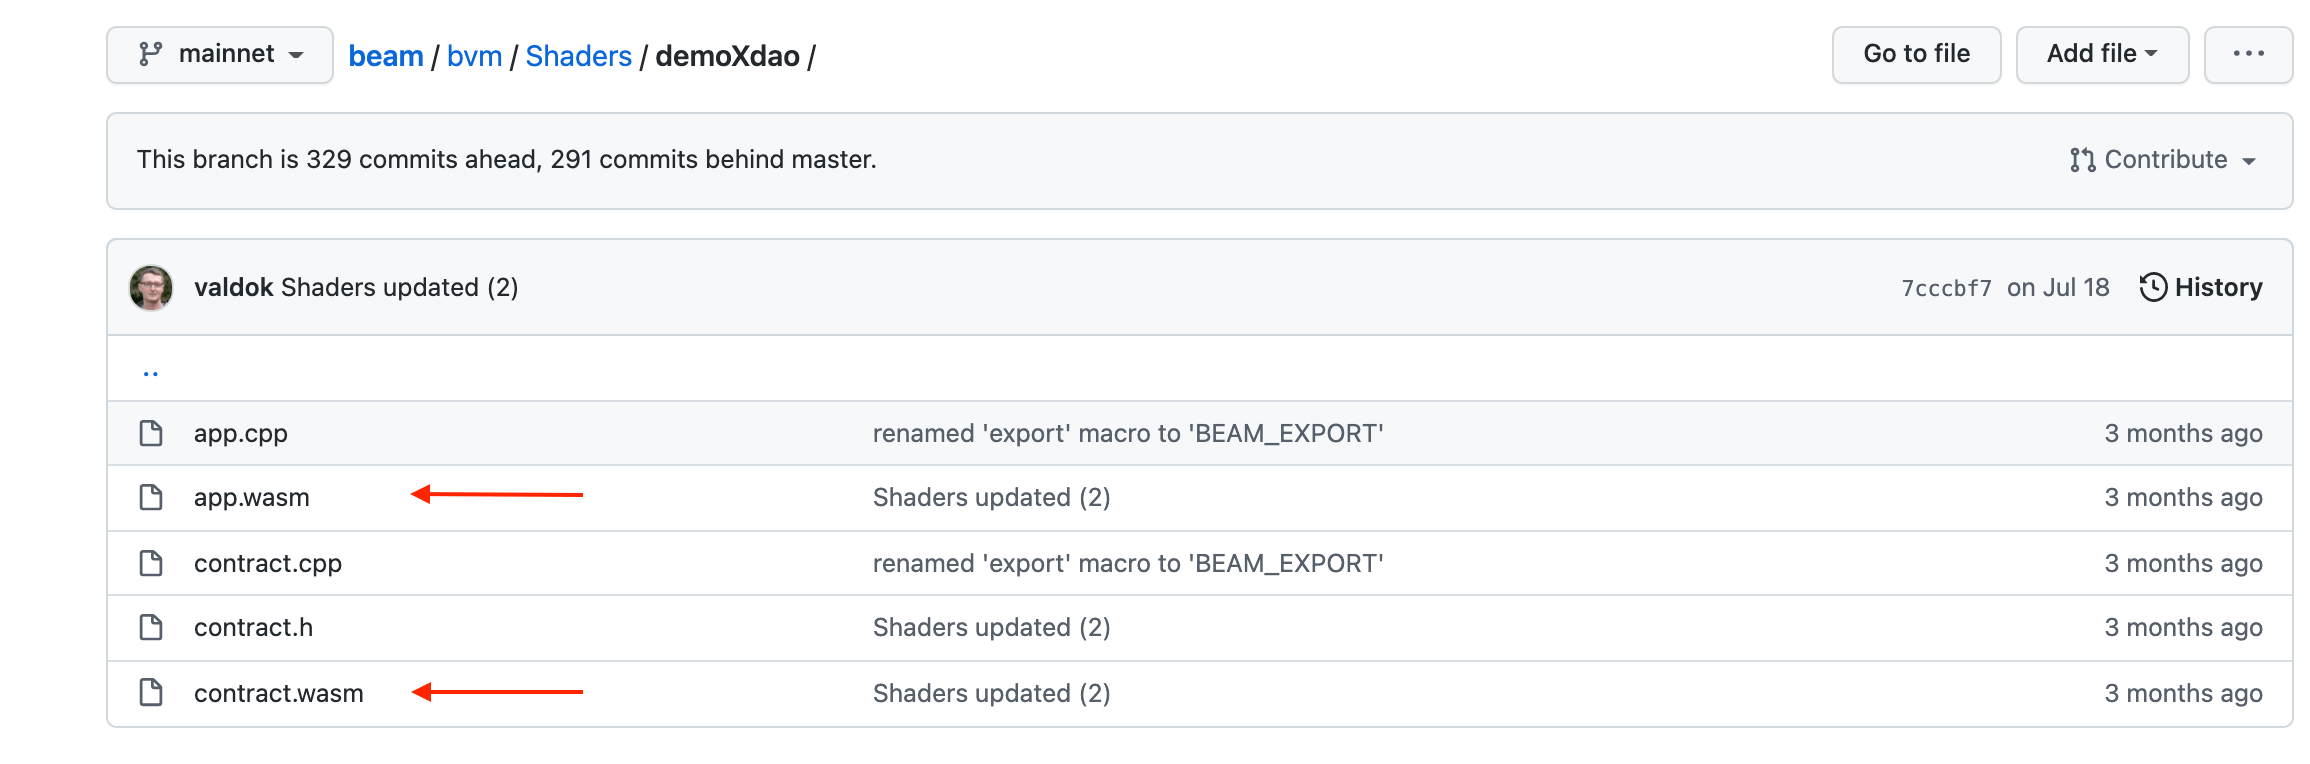Open commit hash 7cccbf7

coord(1946,288)
